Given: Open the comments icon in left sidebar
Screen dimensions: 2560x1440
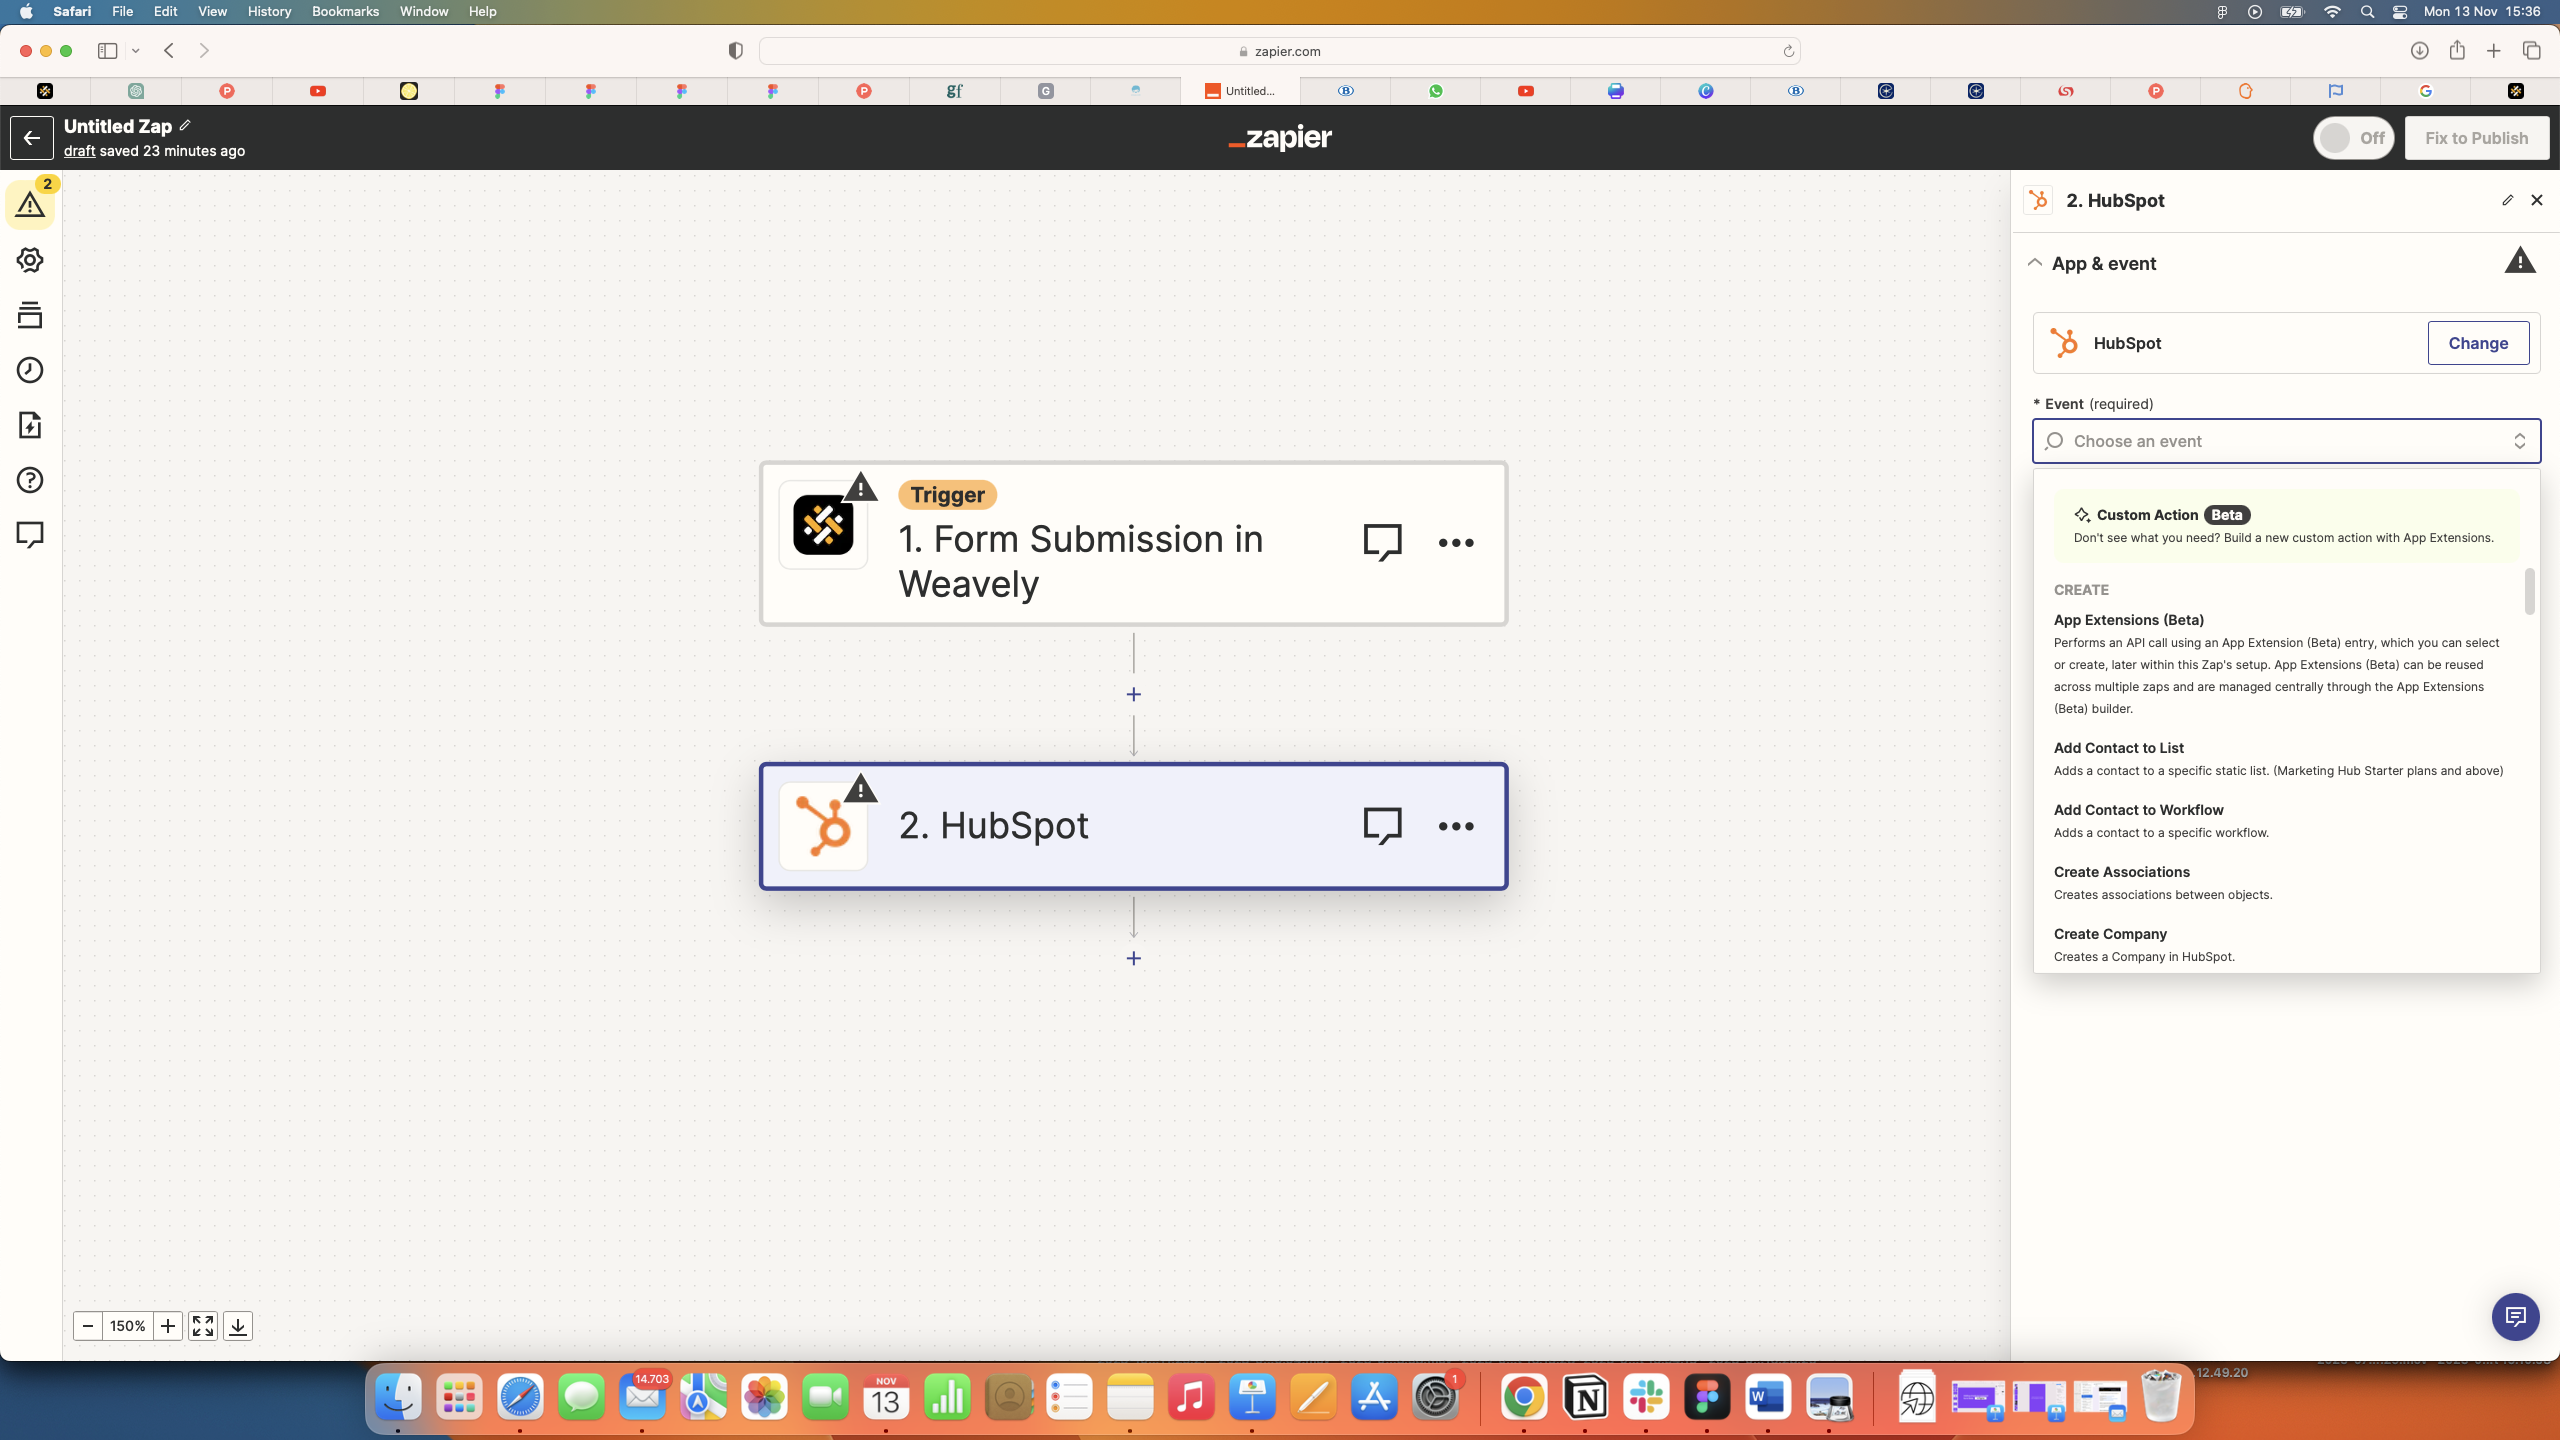Looking at the screenshot, I should (x=30, y=535).
